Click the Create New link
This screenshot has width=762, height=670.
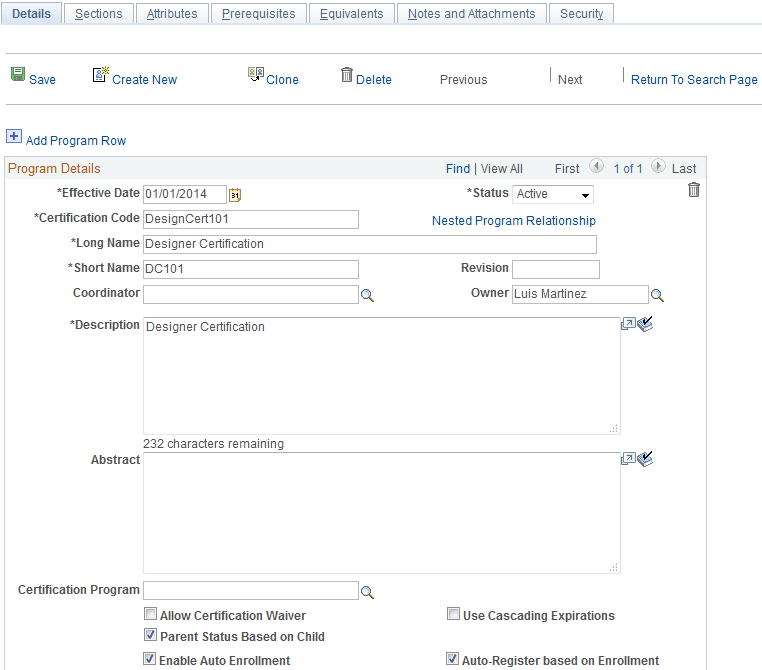pyautogui.click(x=144, y=80)
